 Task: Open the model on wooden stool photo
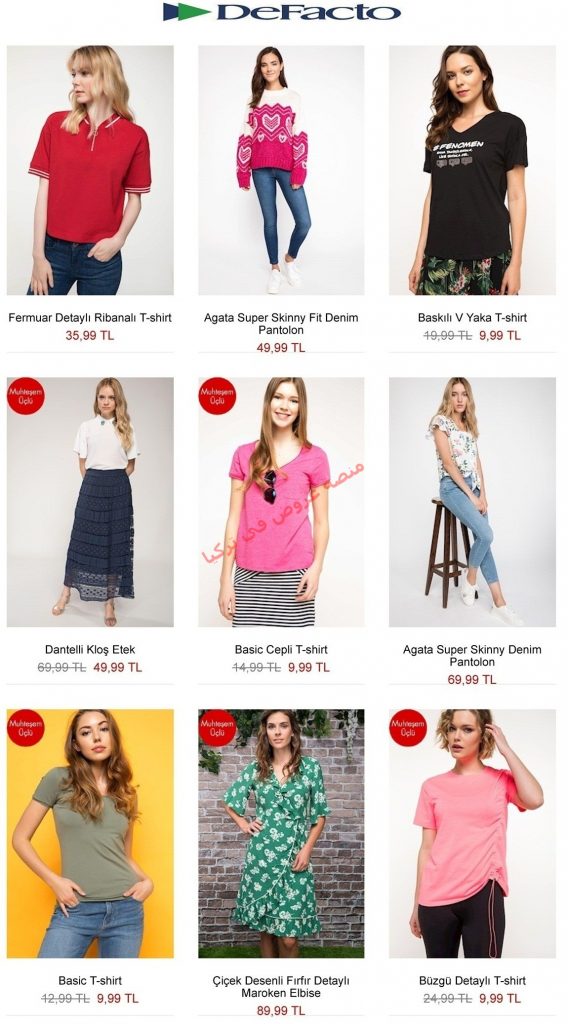pos(472,502)
